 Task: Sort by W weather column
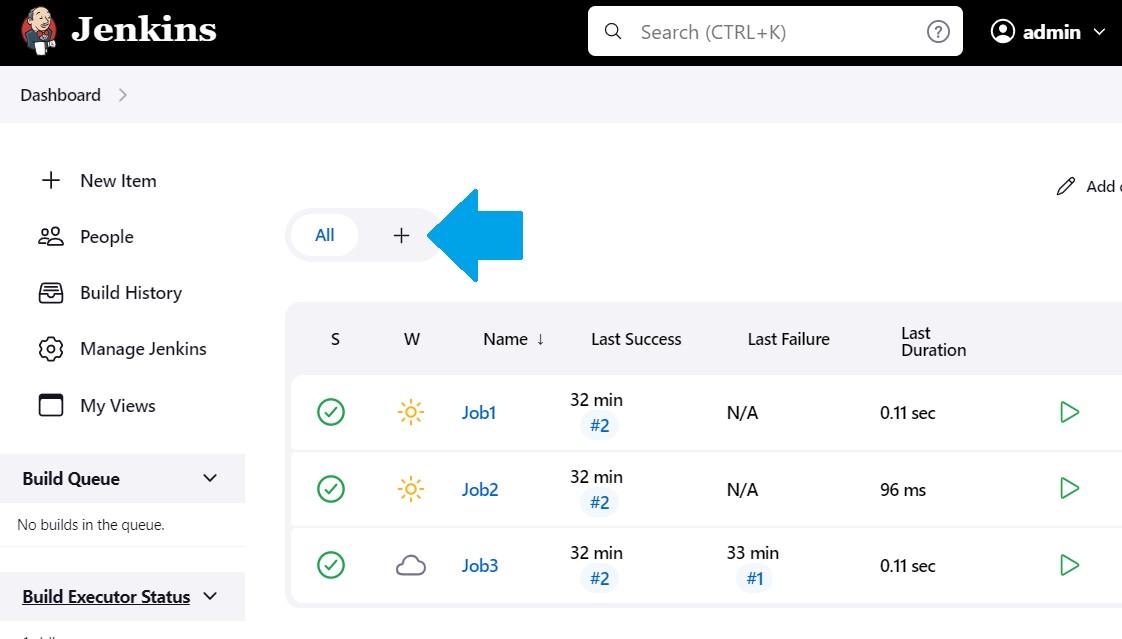pos(411,339)
